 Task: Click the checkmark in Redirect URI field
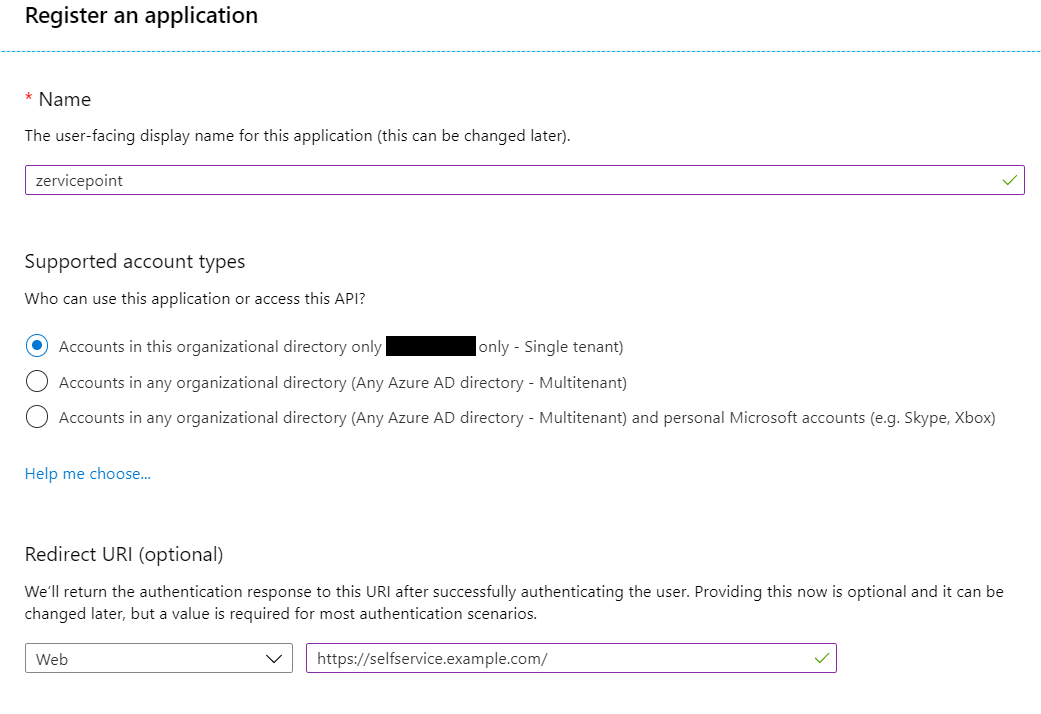pyautogui.click(x=820, y=658)
